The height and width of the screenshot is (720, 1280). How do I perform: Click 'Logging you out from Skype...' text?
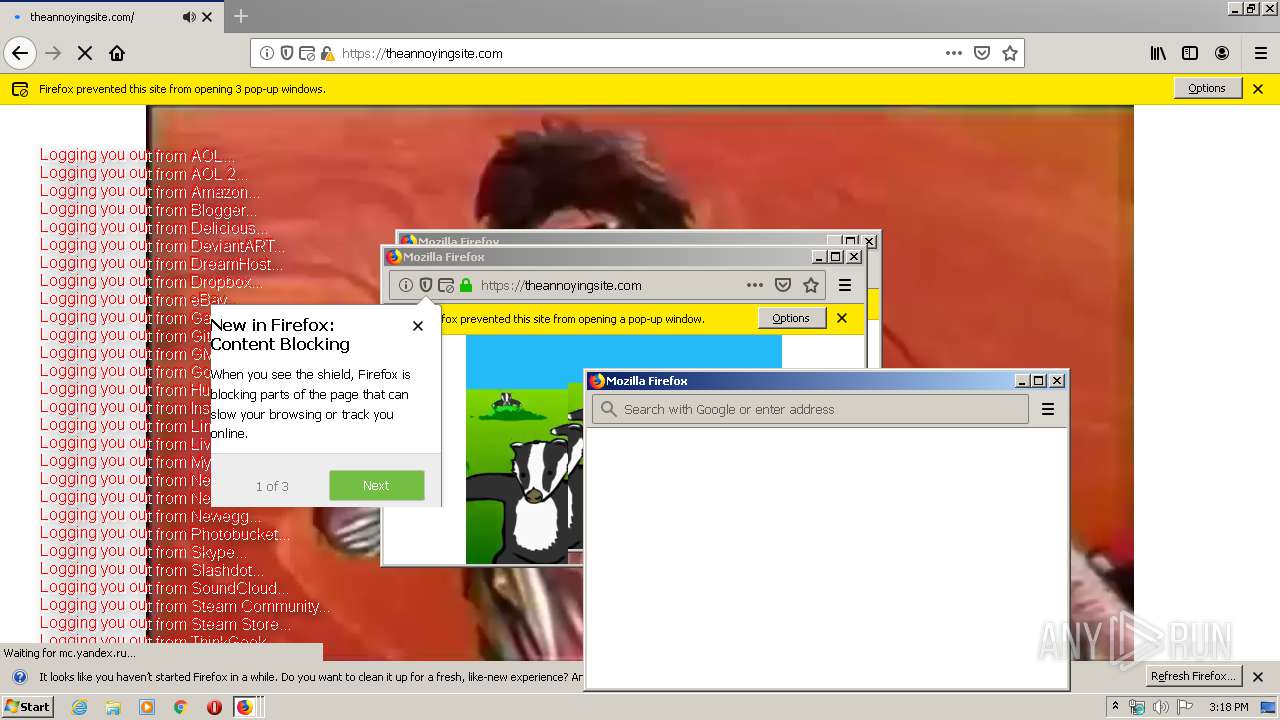[x=143, y=552]
